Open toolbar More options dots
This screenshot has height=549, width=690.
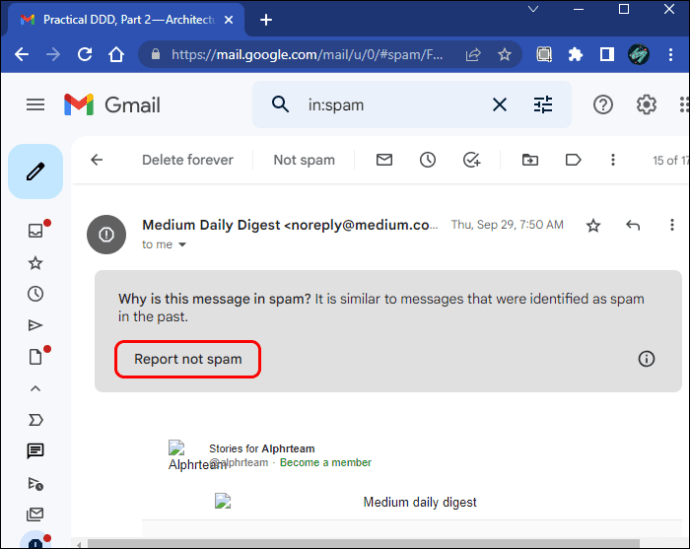[613, 160]
